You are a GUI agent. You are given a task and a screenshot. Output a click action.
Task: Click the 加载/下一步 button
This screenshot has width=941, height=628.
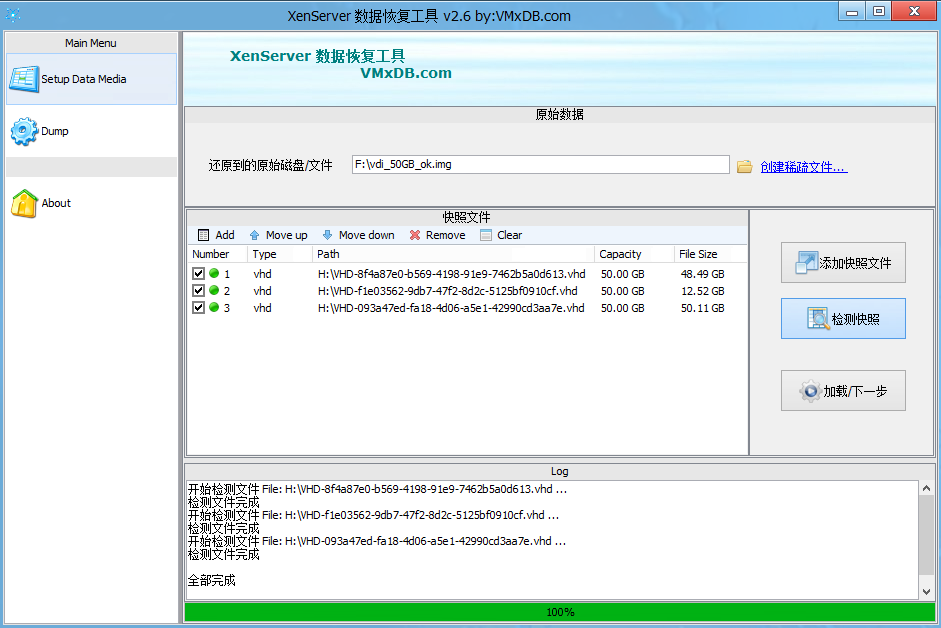pos(843,391)
